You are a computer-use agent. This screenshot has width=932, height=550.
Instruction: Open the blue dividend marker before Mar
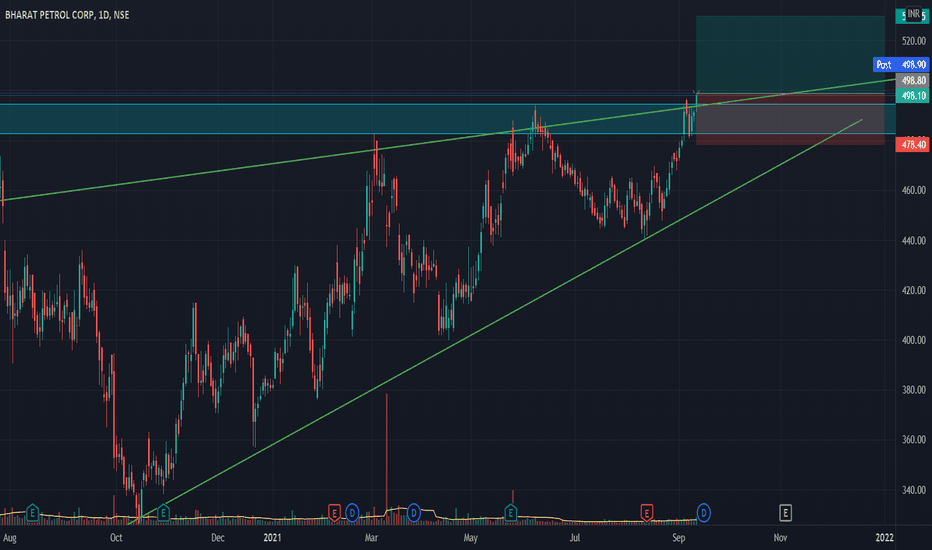pyautogui.click(x=352, y=513)
